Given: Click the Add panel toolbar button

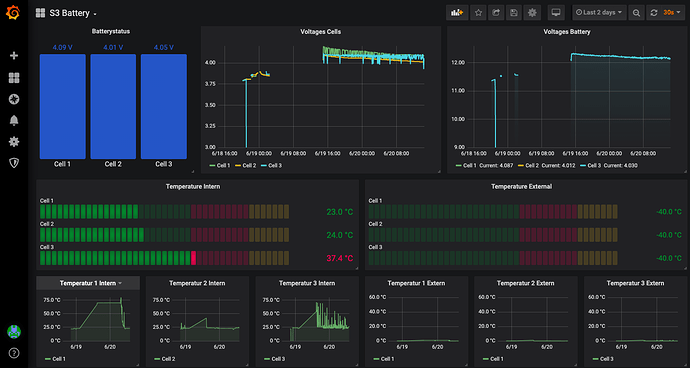Looking at the screenshot, I should 457,13.
